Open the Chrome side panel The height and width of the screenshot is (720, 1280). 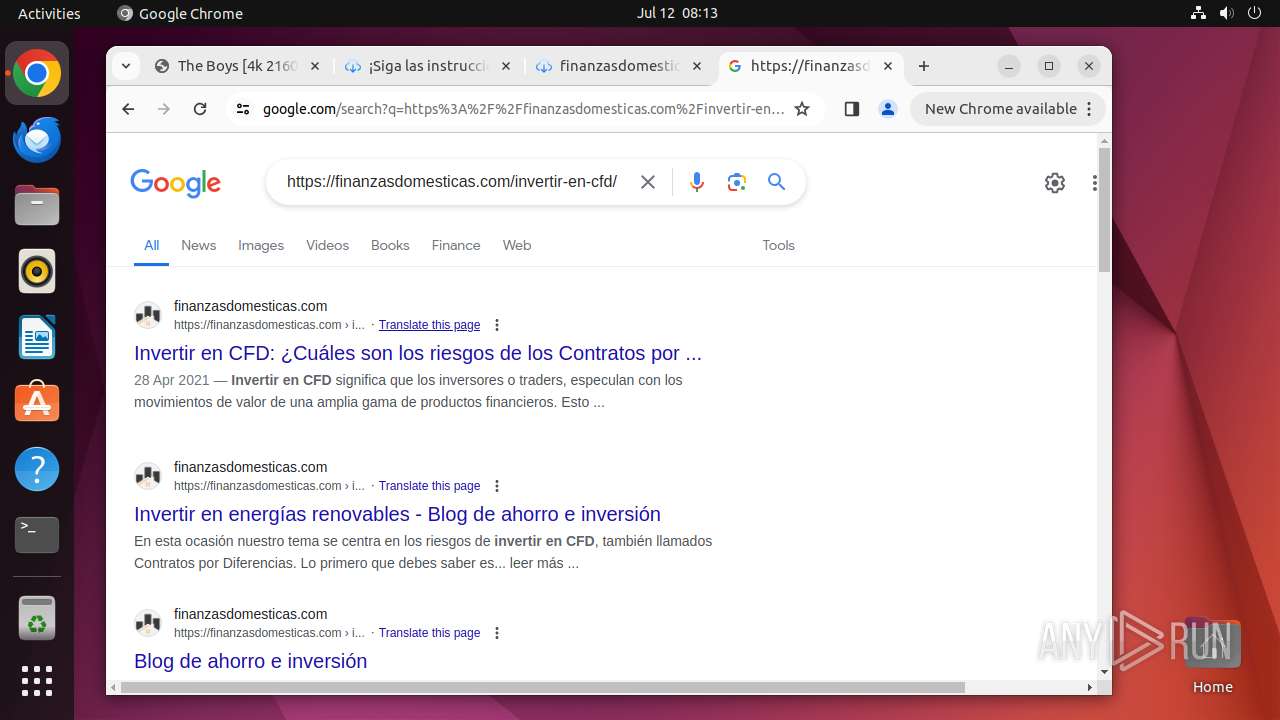852,109
